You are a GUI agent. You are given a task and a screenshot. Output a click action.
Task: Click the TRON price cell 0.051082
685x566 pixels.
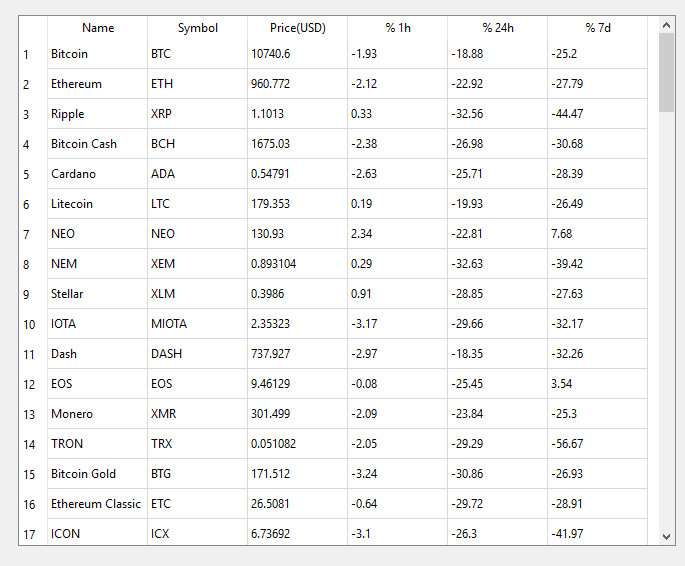pyautogui.click(x=298, y=444)
